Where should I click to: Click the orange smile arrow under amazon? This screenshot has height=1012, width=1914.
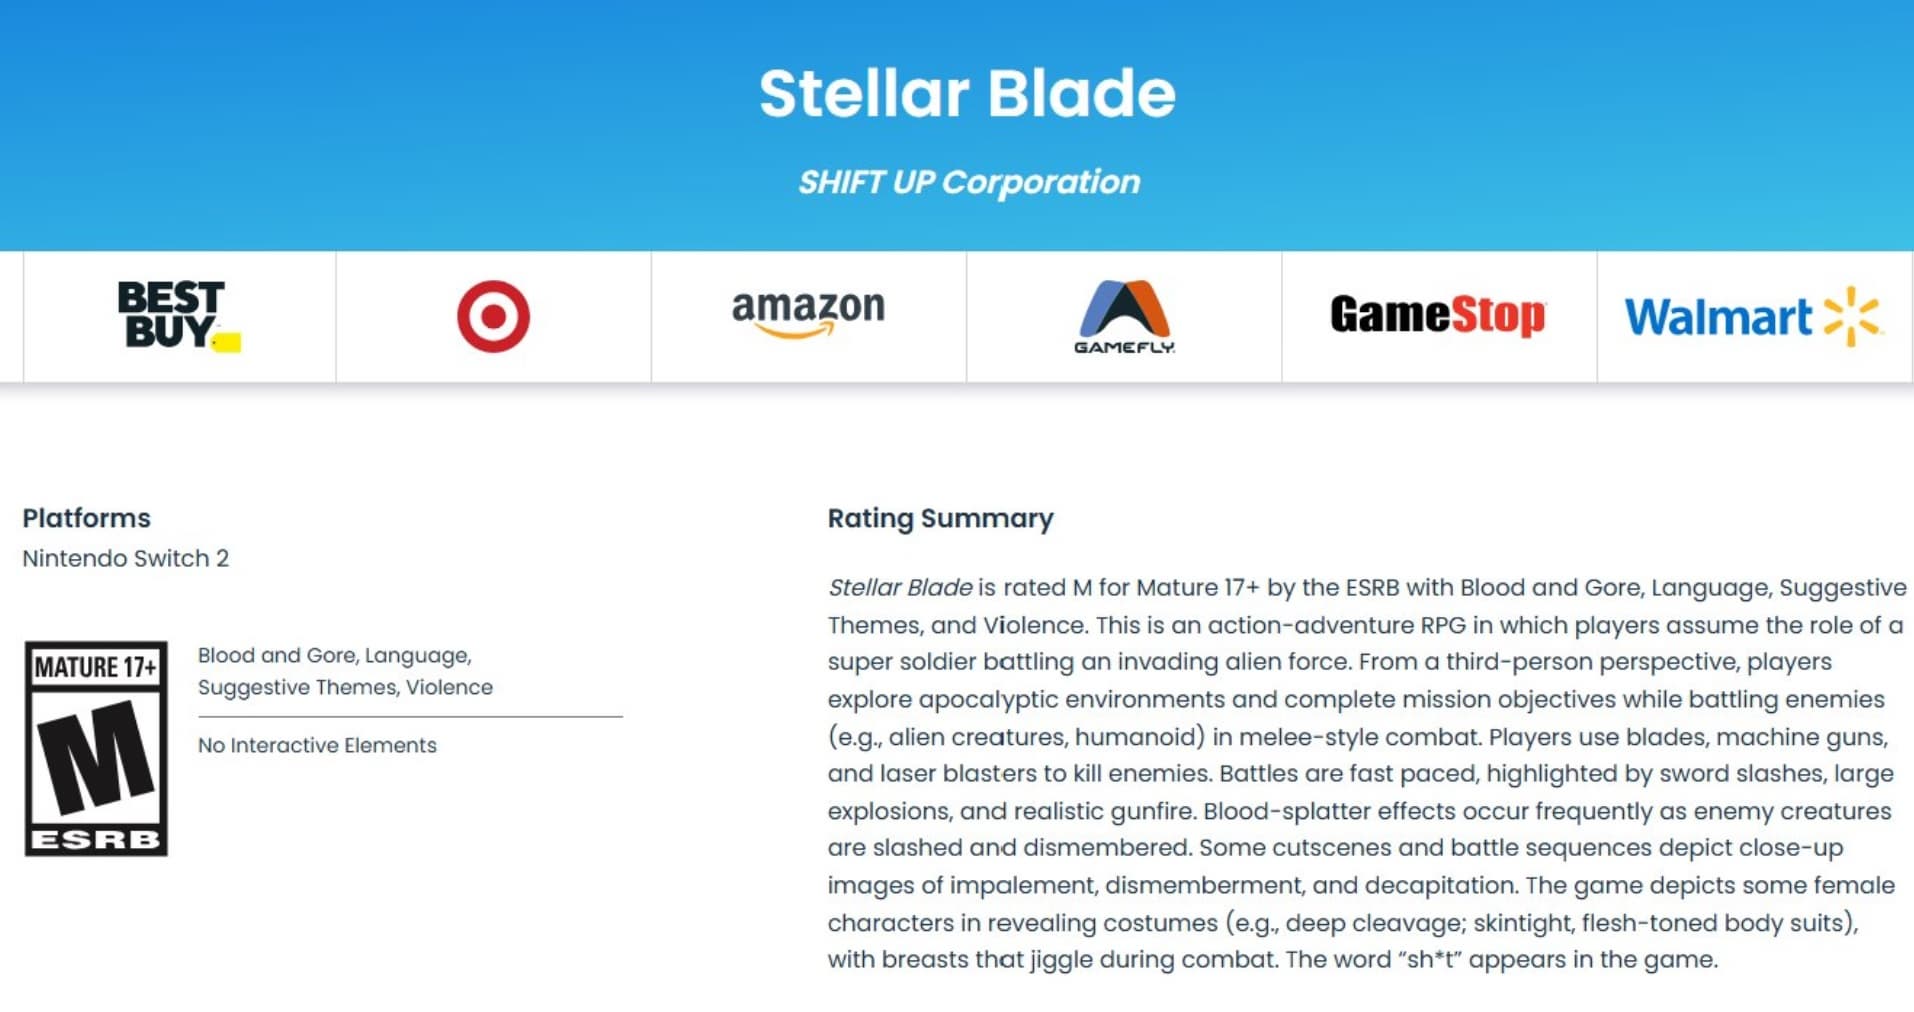[796, 330]
